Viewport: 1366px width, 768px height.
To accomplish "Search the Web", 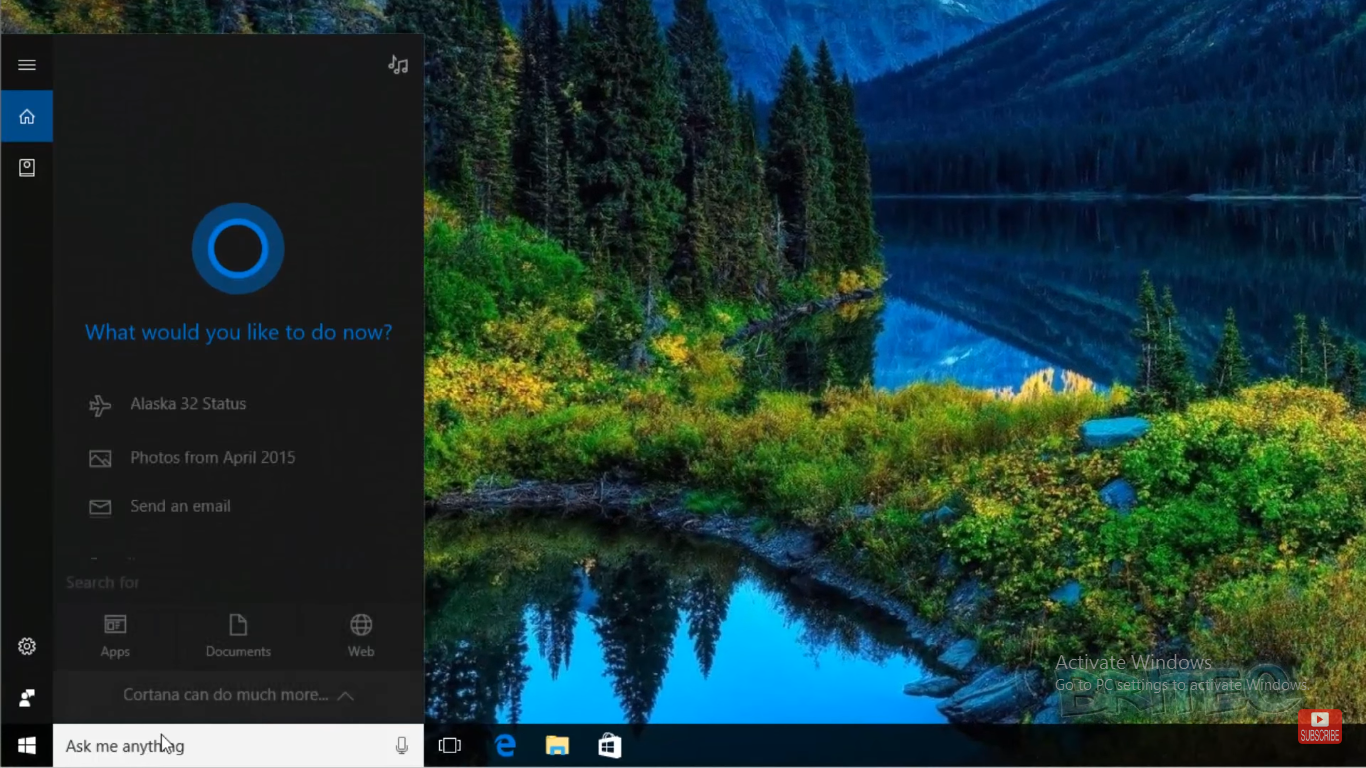I will 361,636.
